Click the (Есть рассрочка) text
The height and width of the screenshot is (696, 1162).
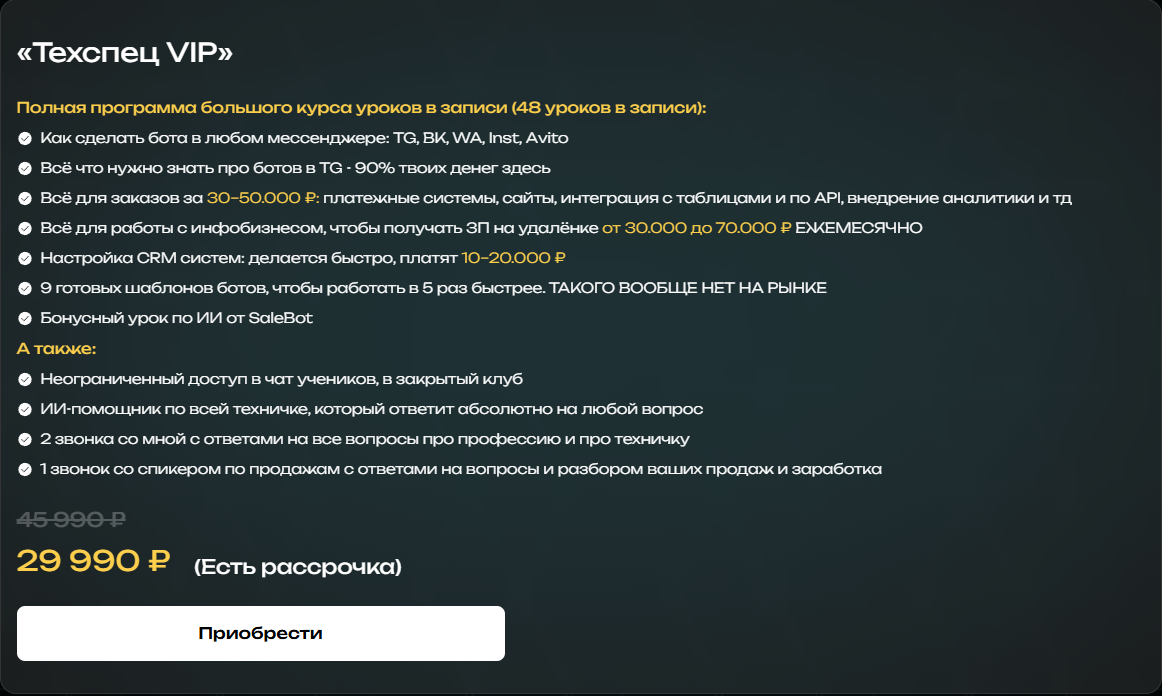point(298,567)
